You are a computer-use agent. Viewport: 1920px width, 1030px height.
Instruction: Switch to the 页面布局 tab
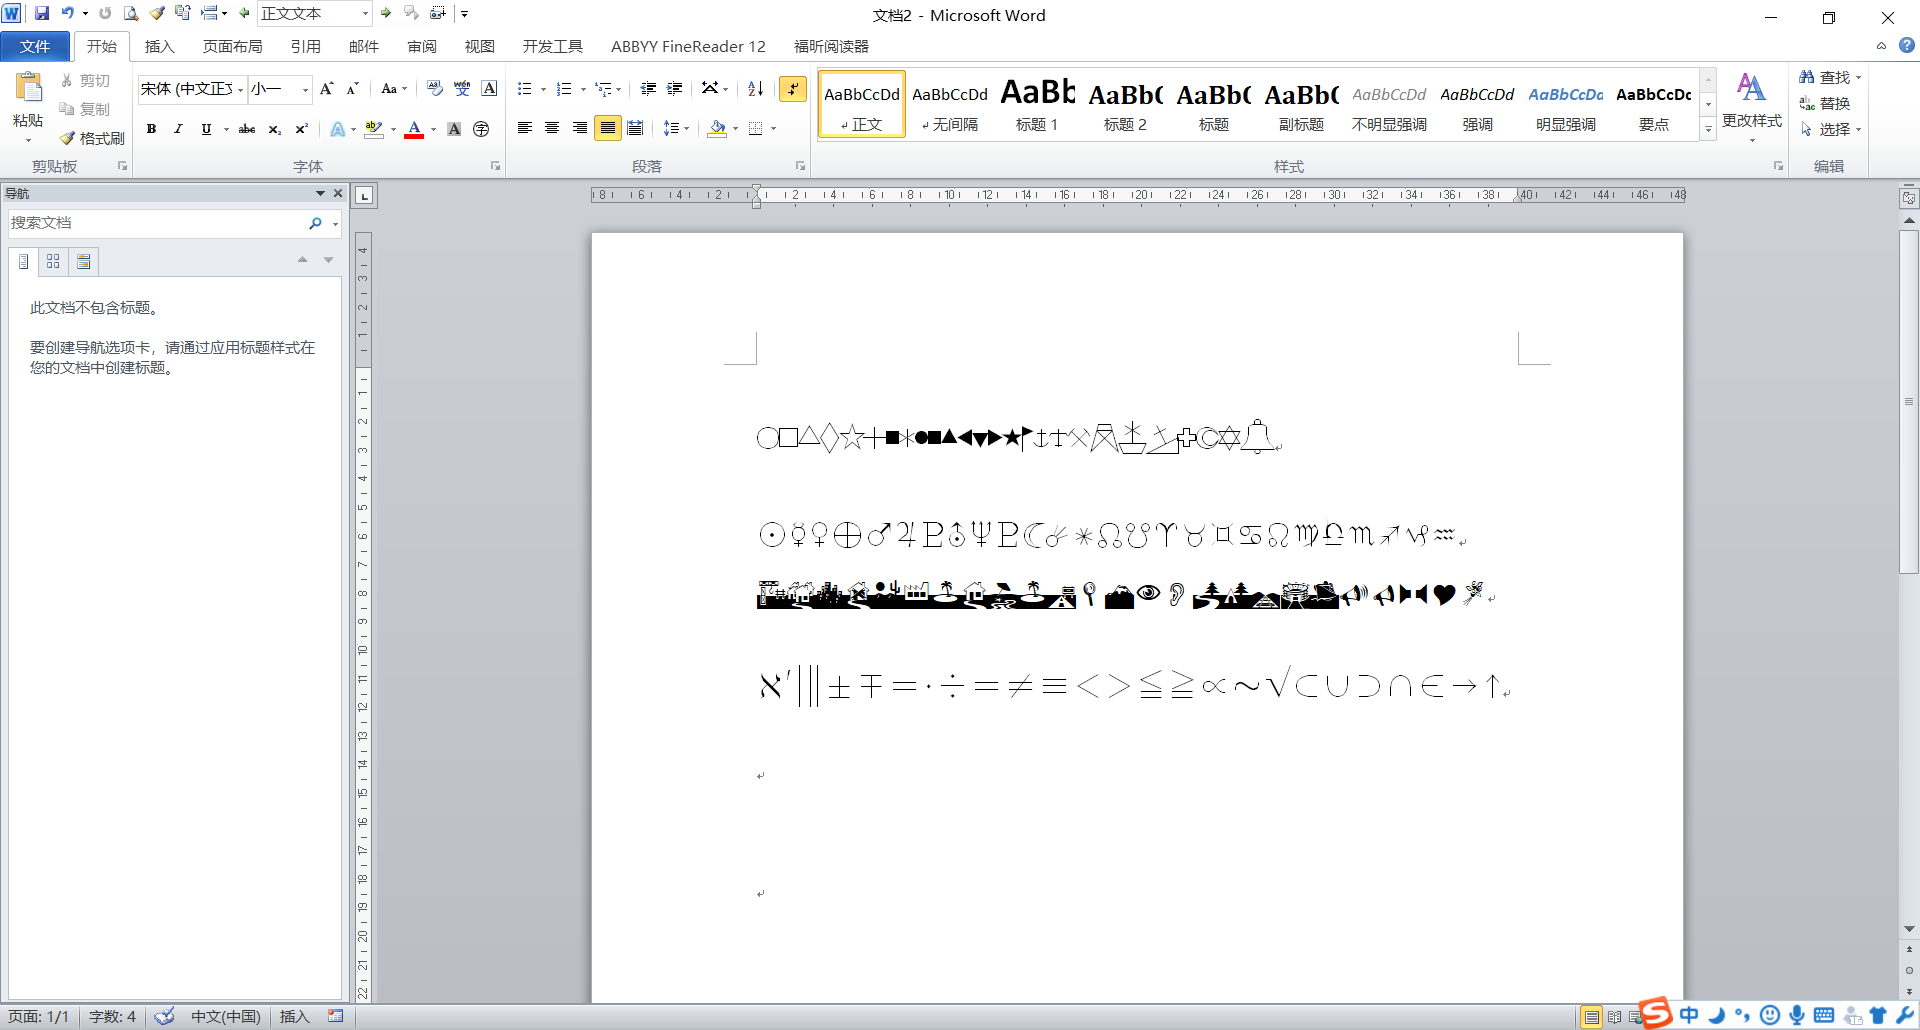232,46
